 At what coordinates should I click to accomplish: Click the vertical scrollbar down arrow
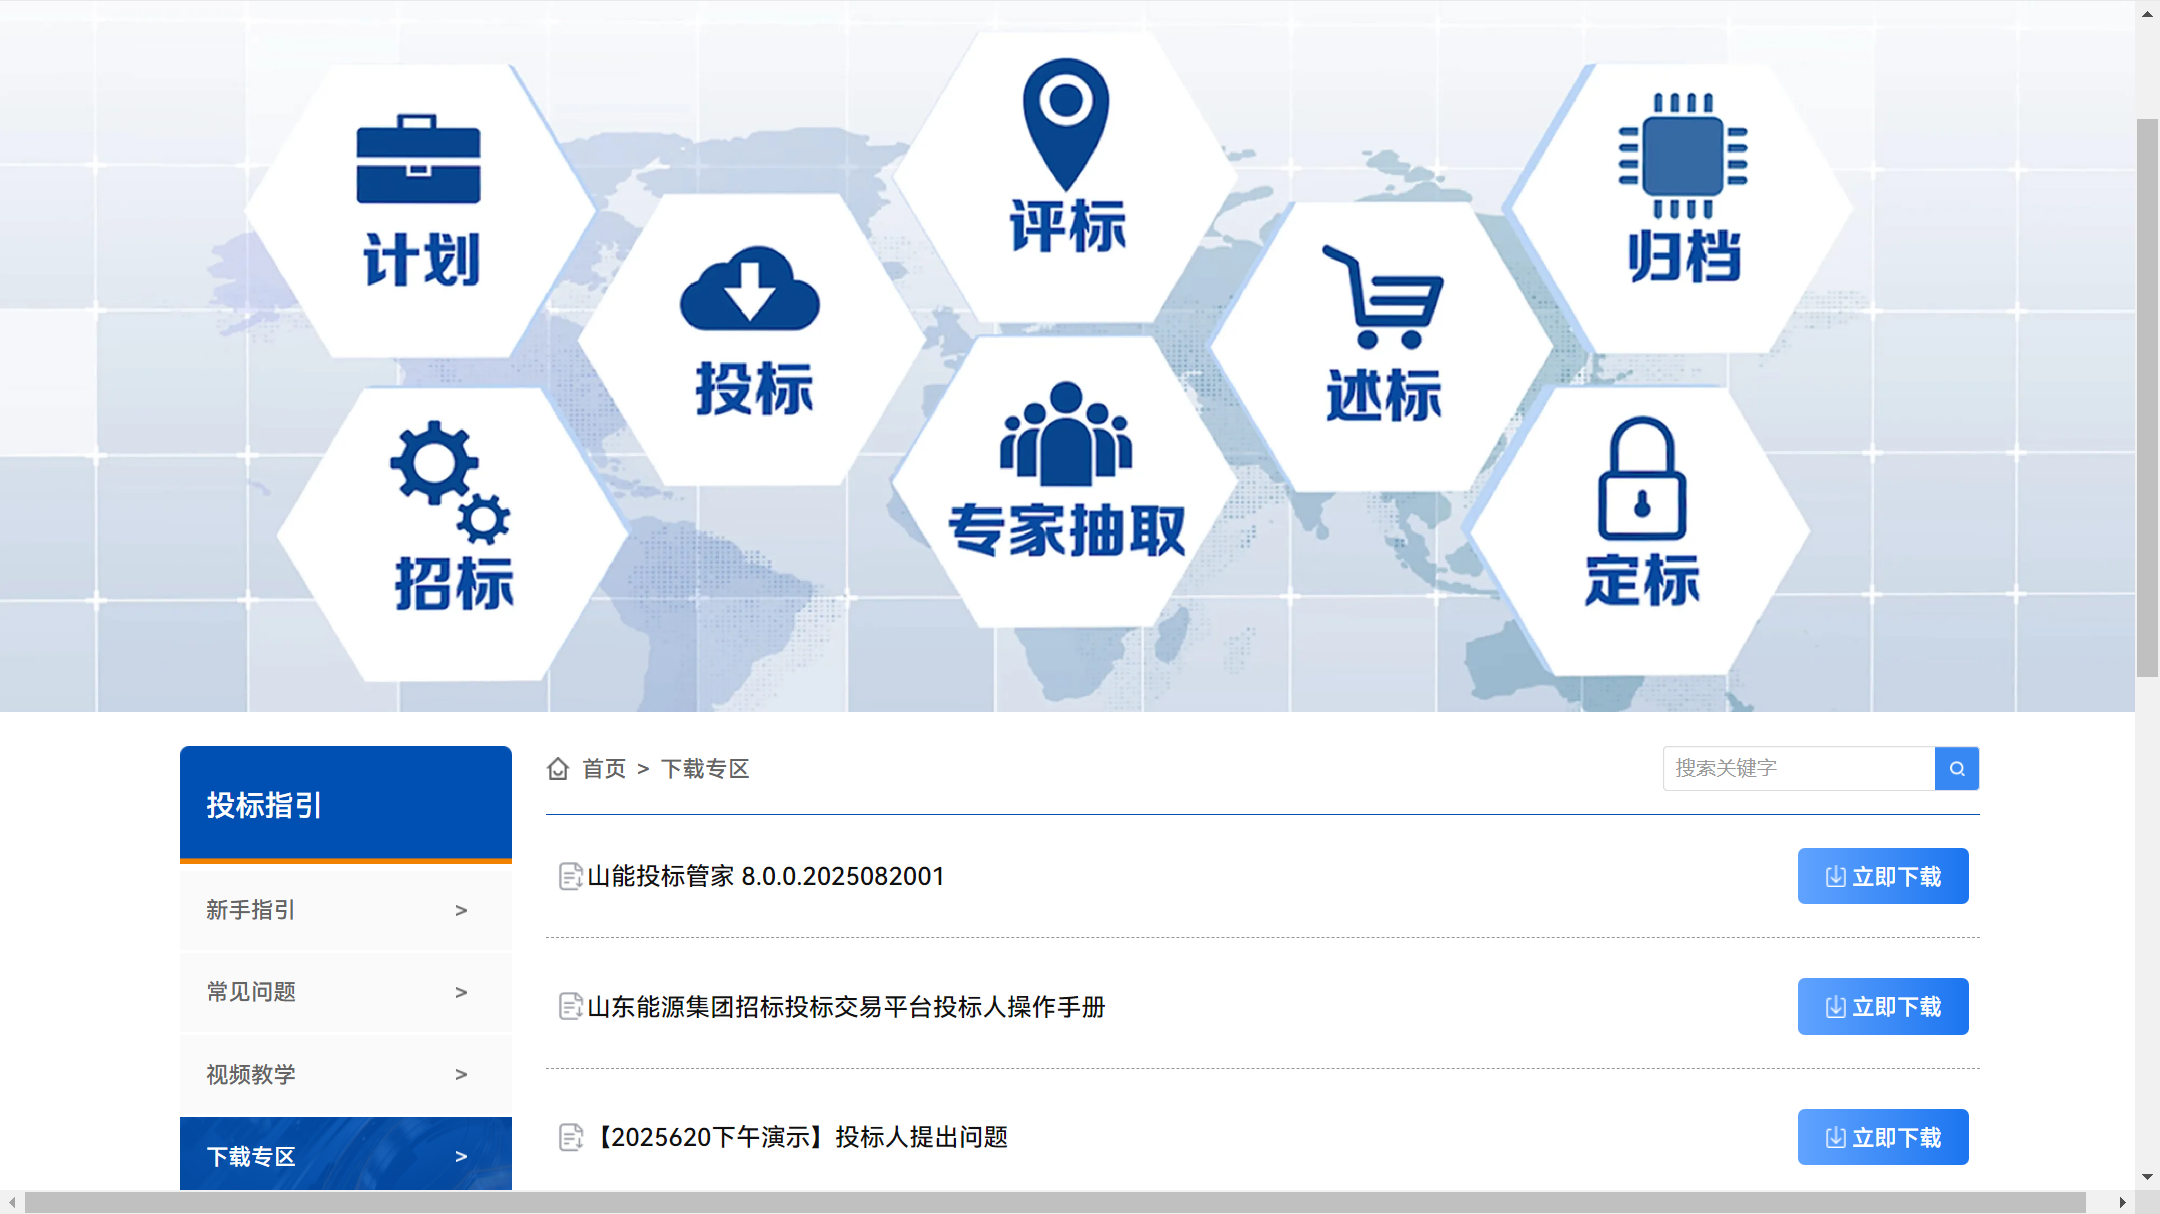tap(2147, 1177)
